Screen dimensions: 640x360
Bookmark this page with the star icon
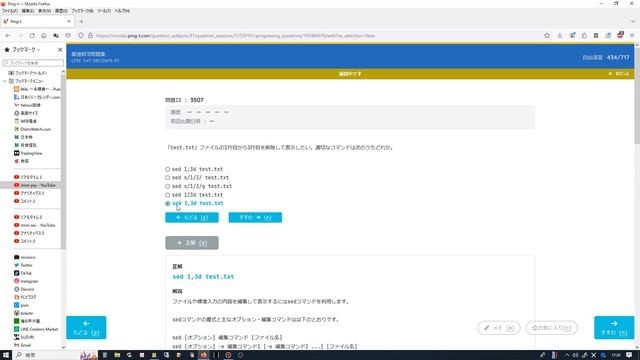[547, 36]
